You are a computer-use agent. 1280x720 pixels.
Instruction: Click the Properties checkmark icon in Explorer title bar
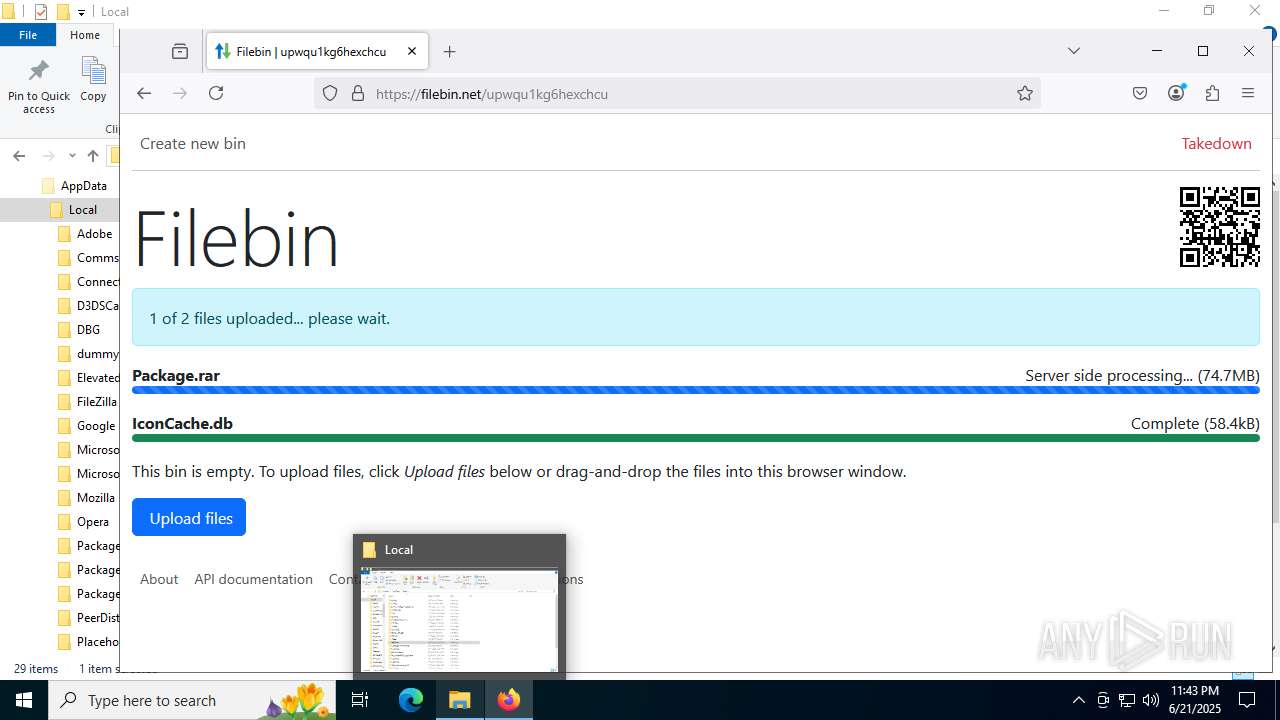41,12
